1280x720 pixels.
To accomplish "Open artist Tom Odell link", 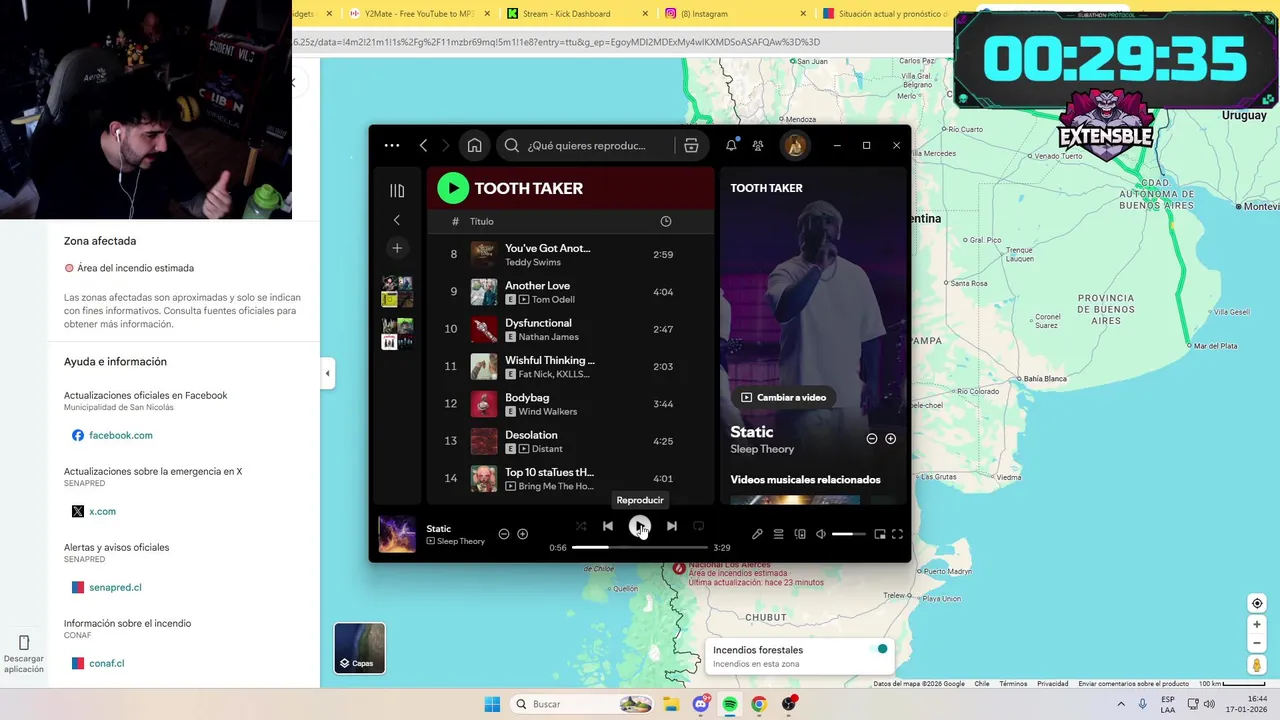I will tap(553, 299).
